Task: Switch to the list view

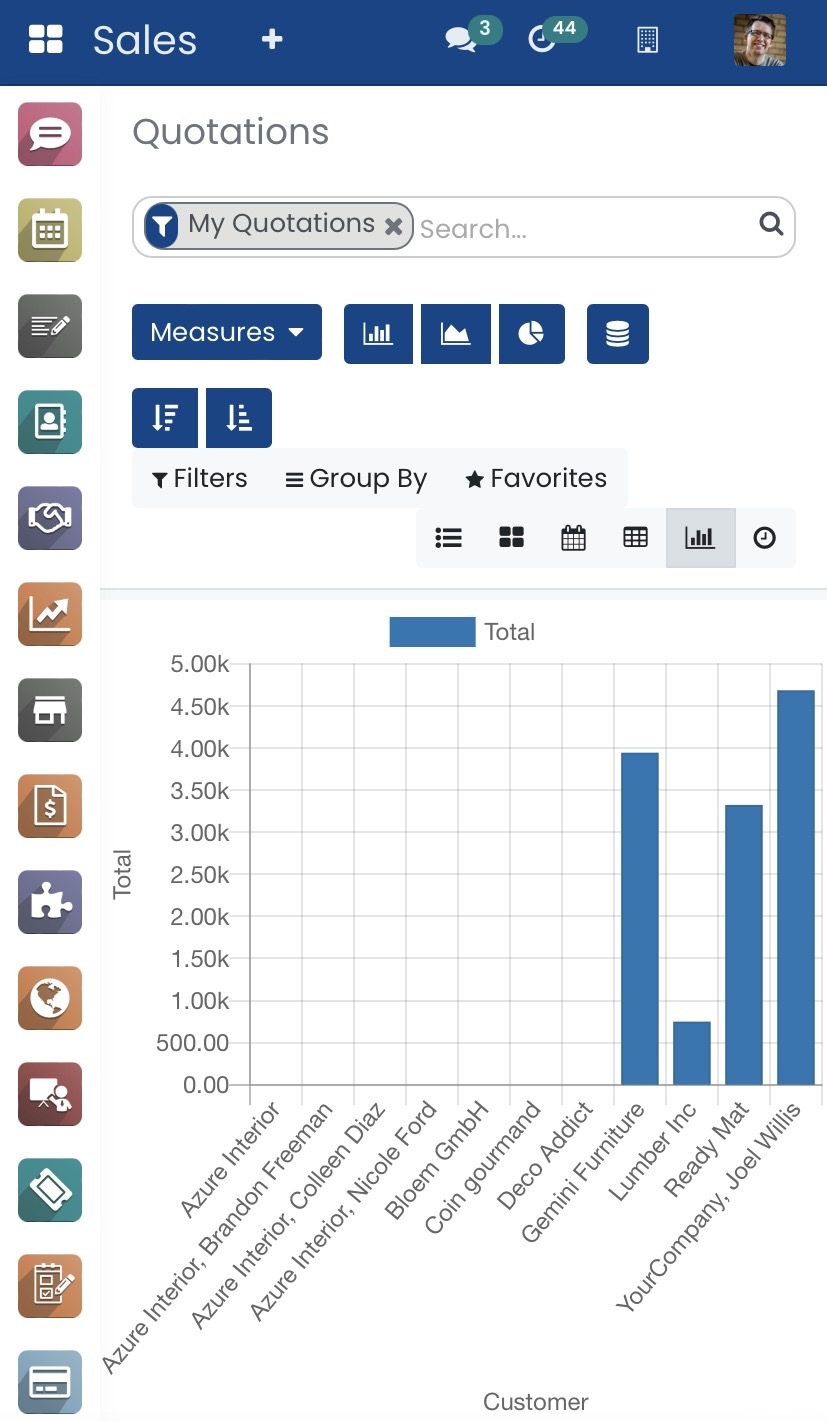Action: point(448,538)
